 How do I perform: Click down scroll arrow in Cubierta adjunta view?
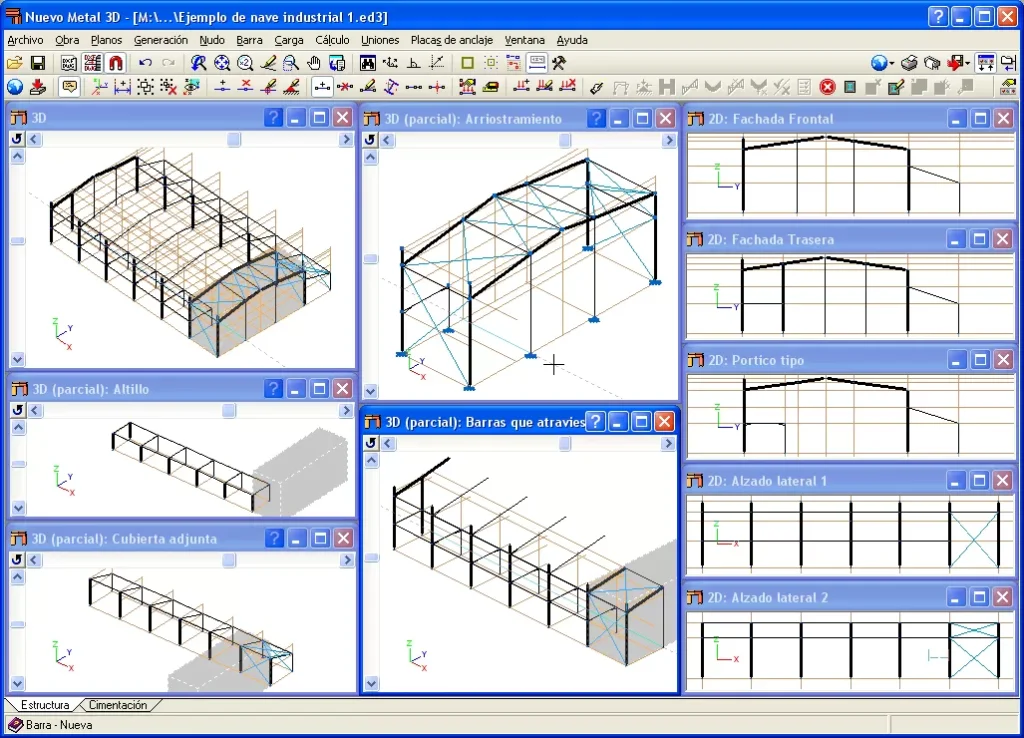coord(18,683)
